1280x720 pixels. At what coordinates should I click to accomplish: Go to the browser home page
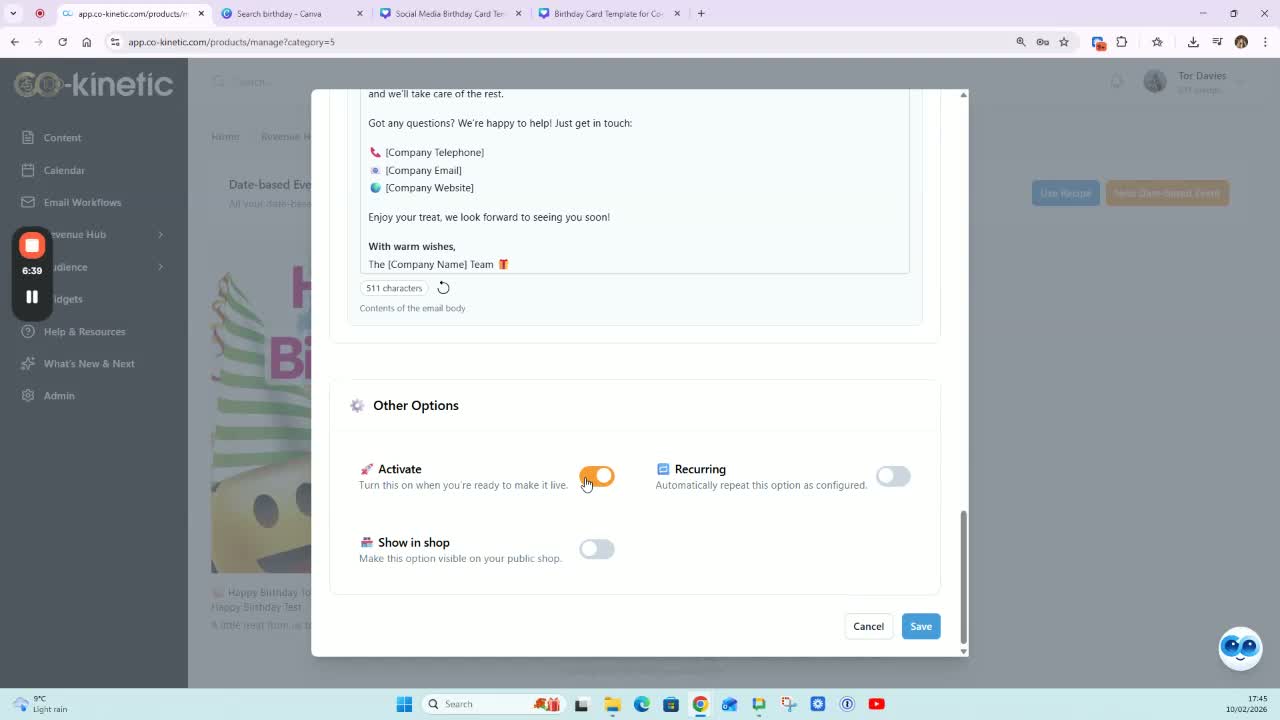(87, 42)
